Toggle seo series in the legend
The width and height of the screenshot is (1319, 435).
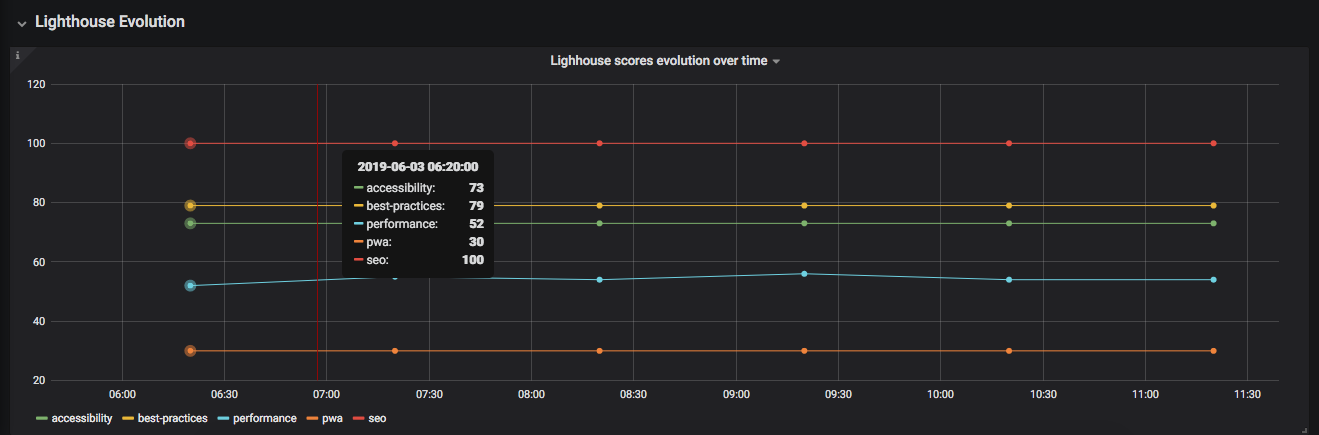point(377,418)
